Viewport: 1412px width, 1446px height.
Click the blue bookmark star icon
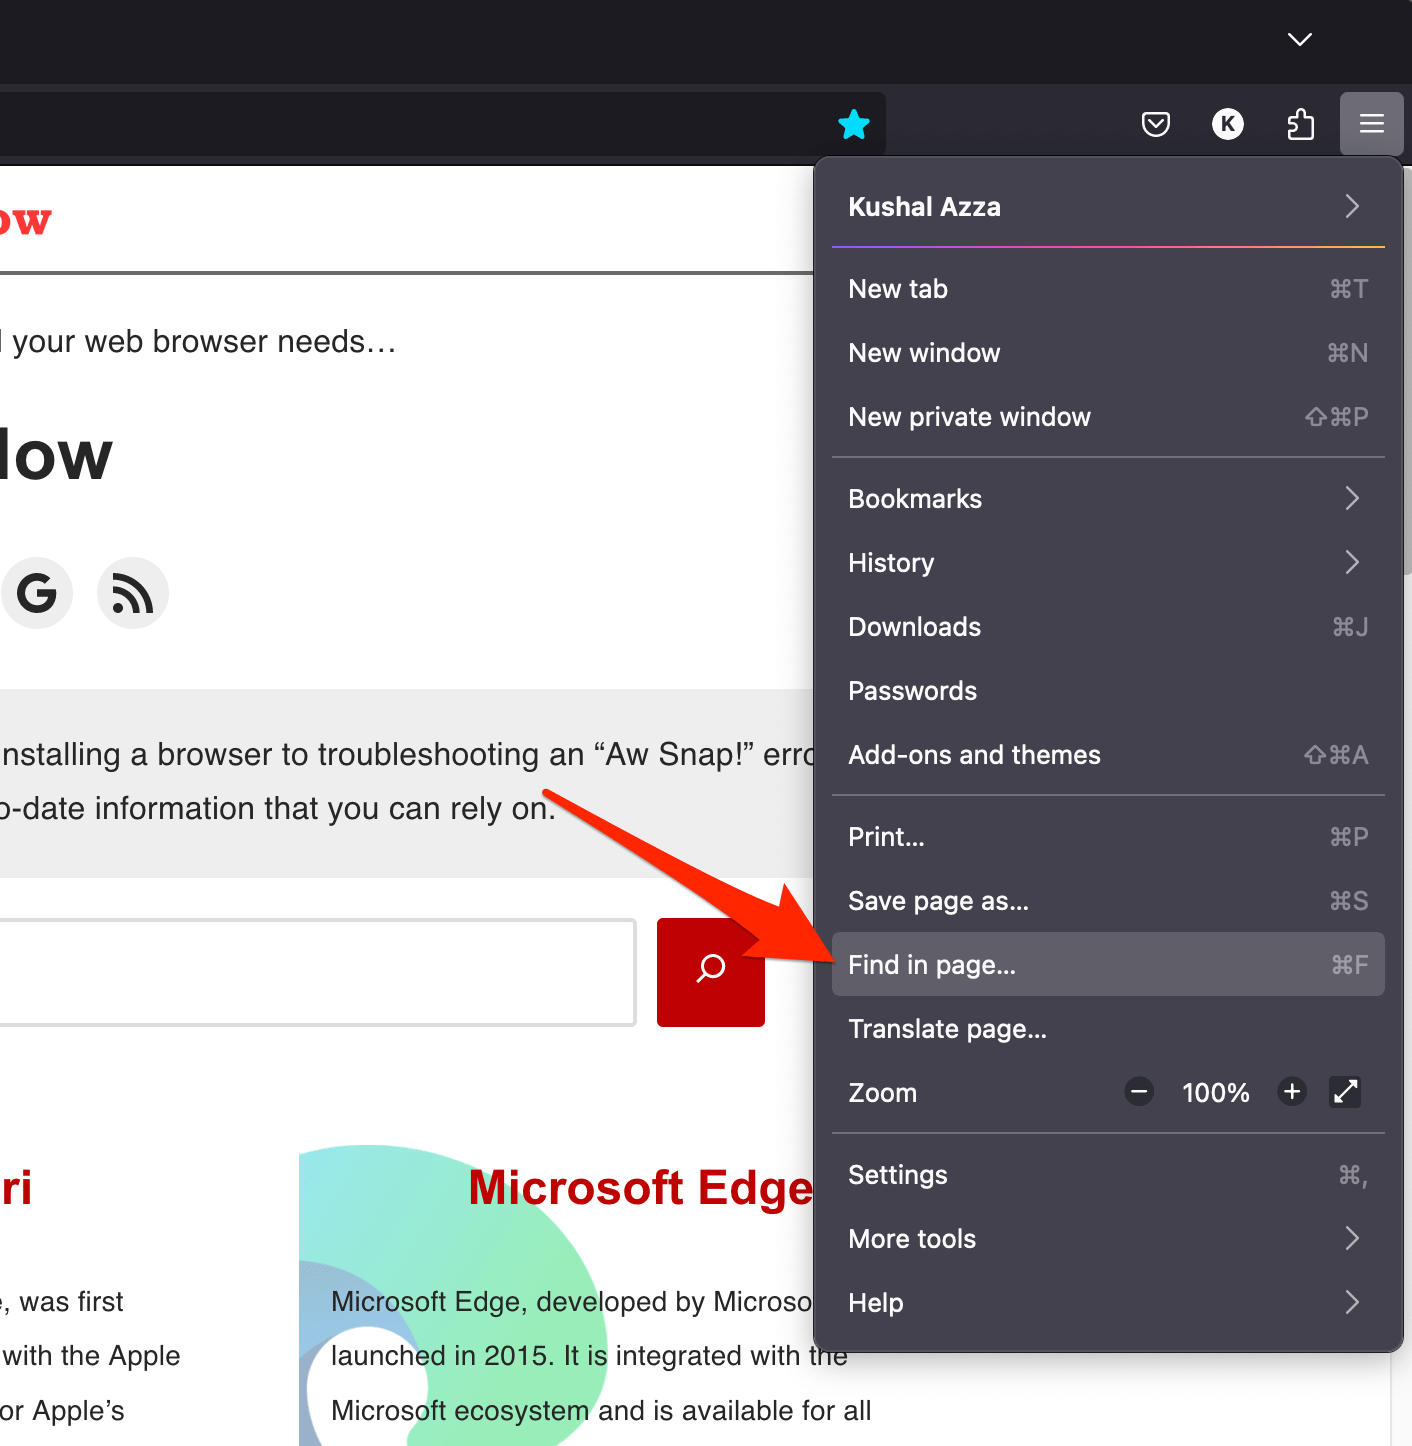point(854,125)
